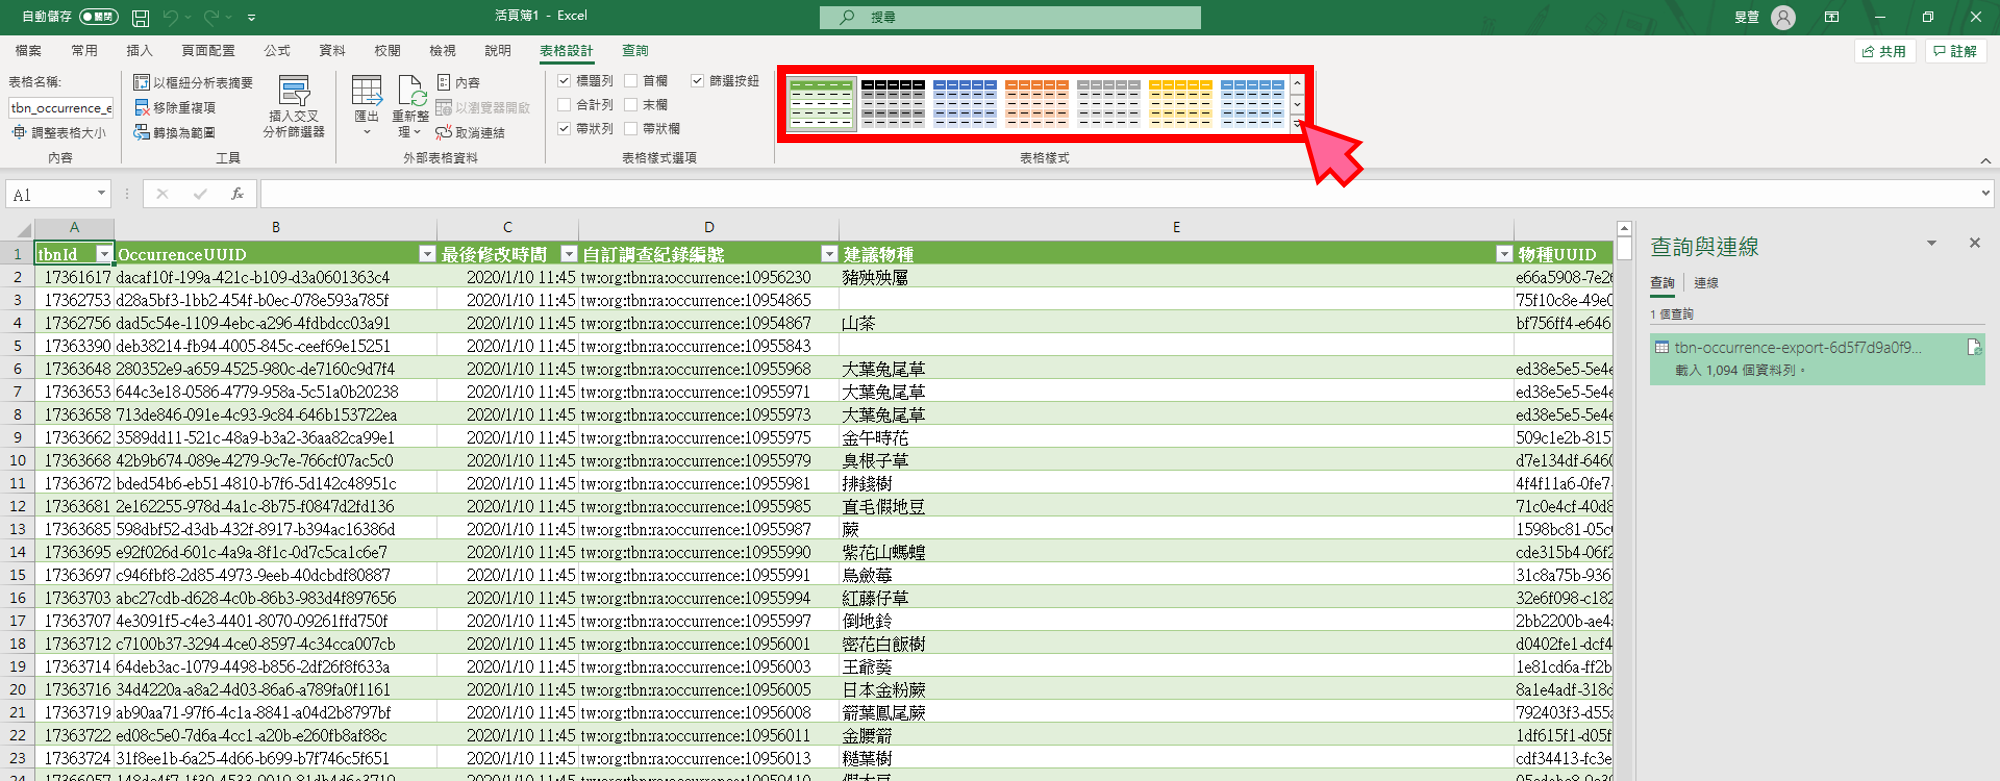
Task: Expand the table styles gallery more button
Action: click(x=1297, y=124)
